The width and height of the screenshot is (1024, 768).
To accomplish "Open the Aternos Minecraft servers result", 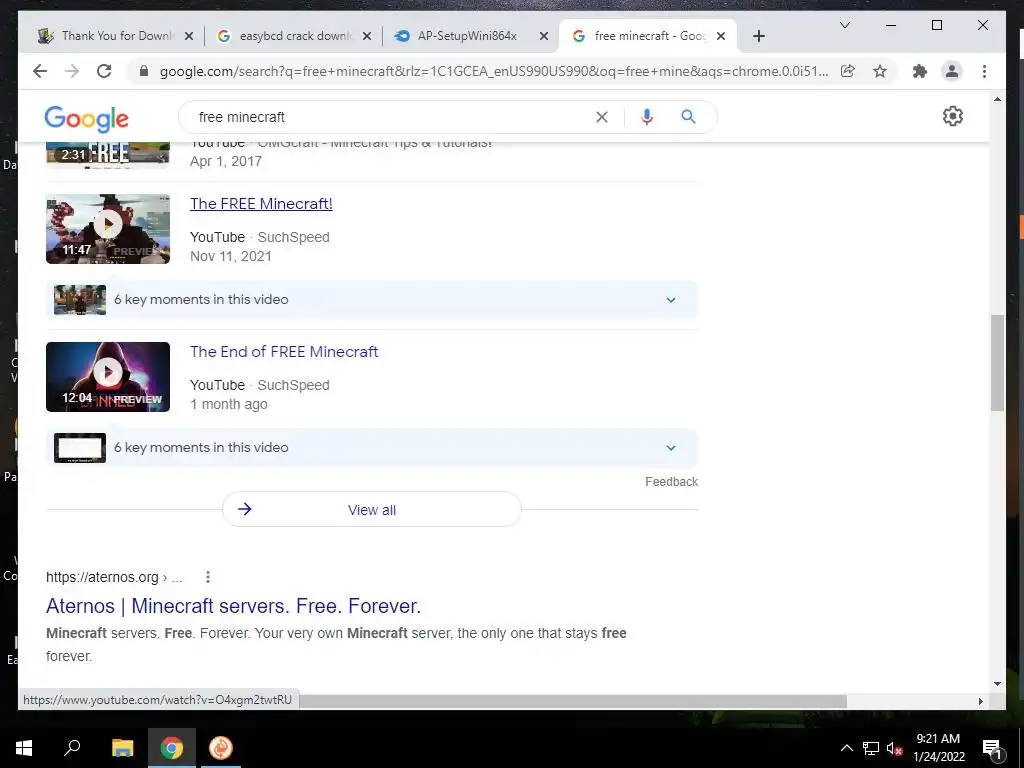I will coord(233,605).
